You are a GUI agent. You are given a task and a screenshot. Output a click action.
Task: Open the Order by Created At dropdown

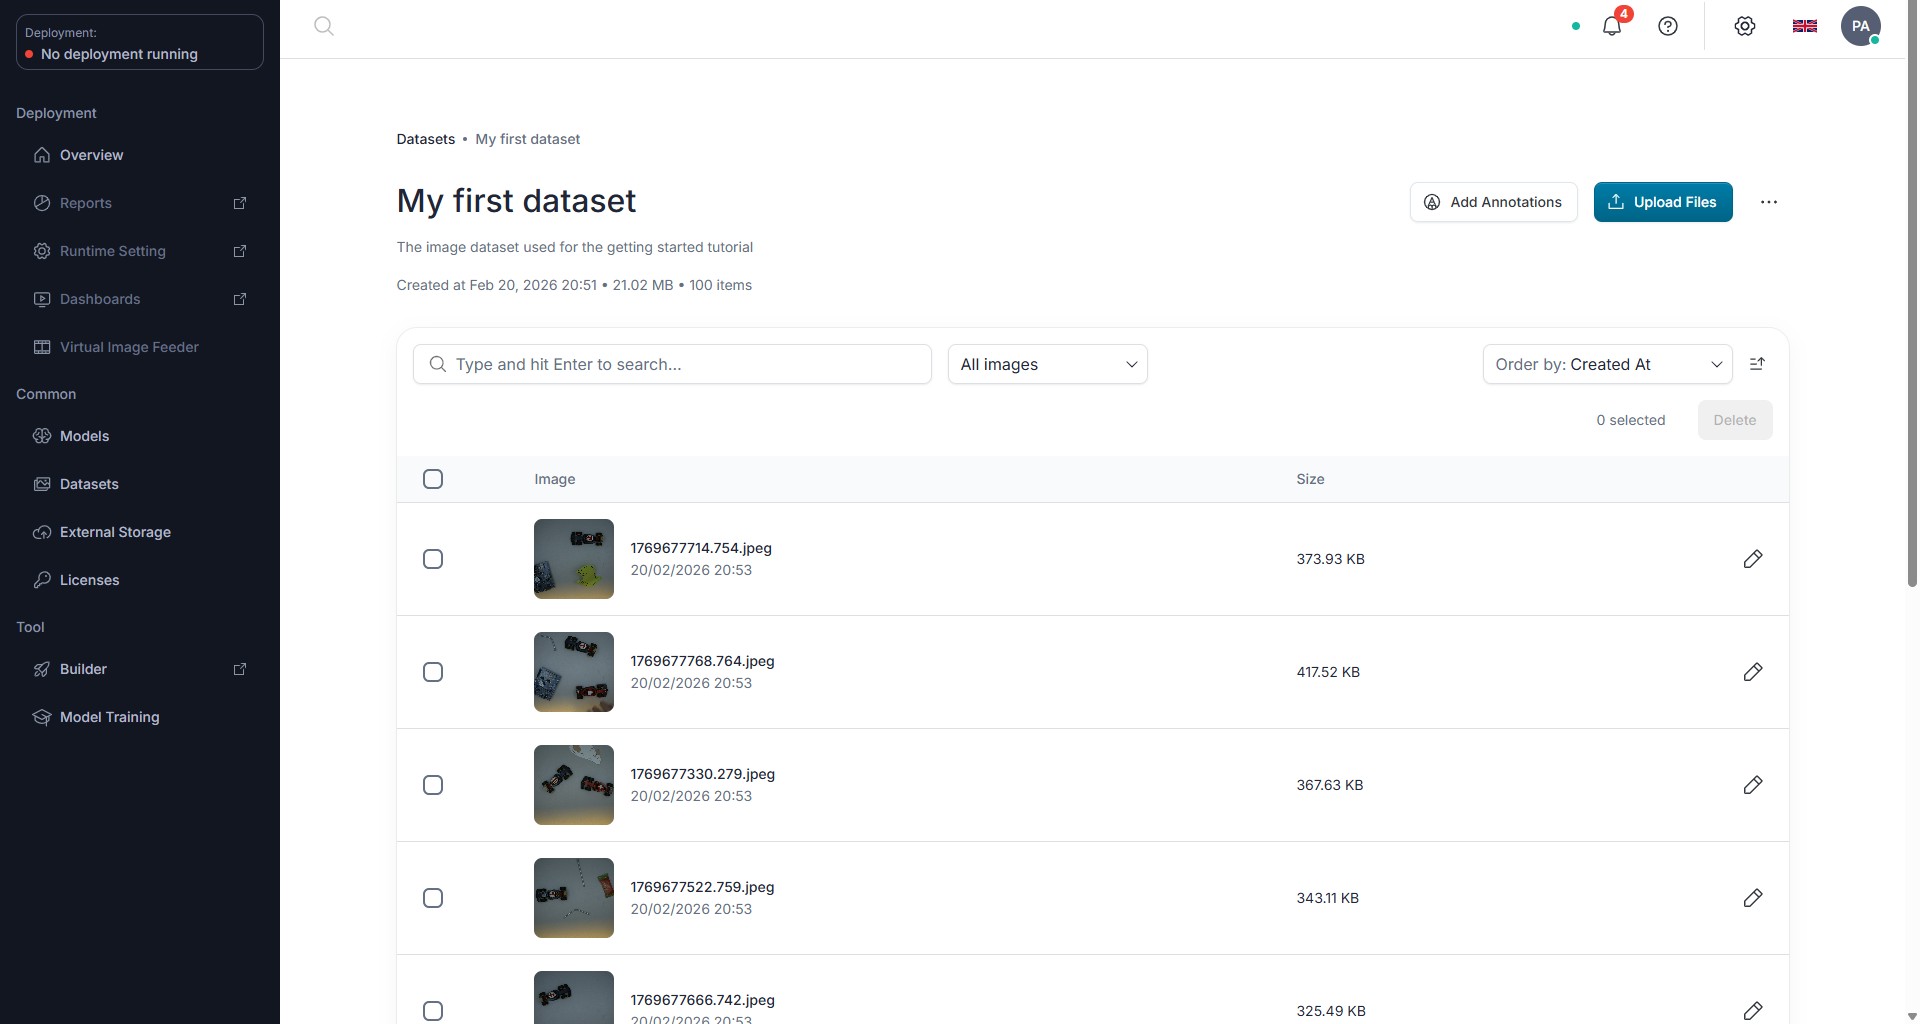tap(1607, 364)
